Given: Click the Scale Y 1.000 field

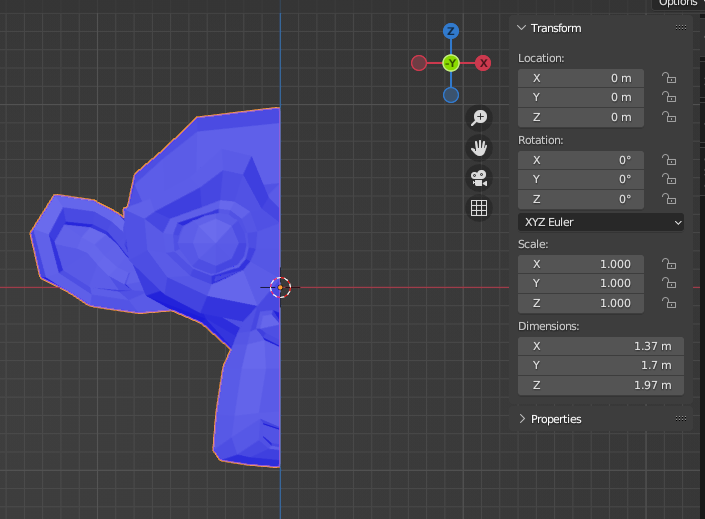Looking at the screenshot, I should click(x=581, y=283).
